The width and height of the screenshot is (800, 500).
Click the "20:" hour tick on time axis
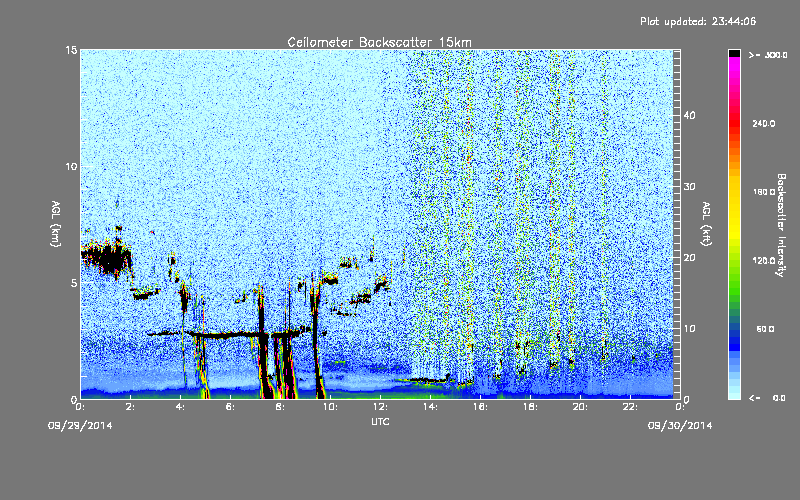click(581, 407)
